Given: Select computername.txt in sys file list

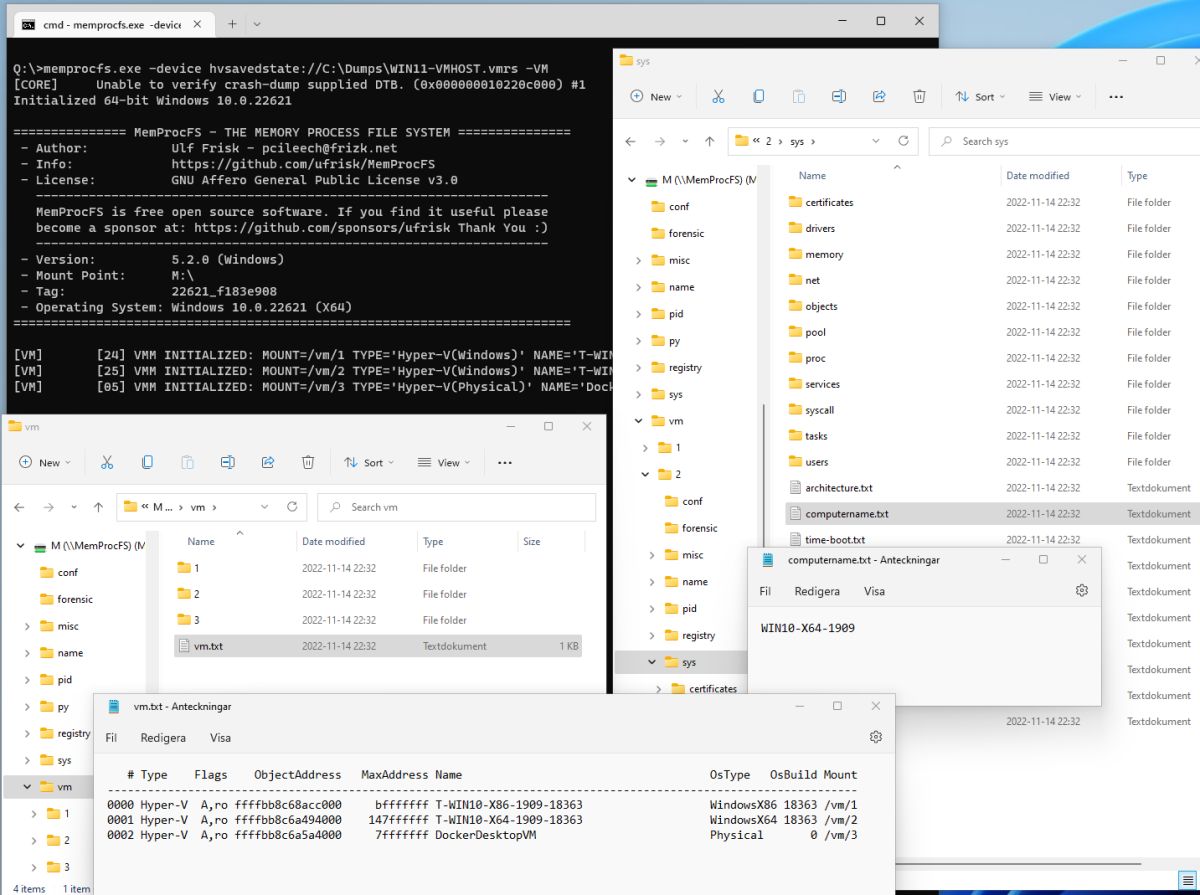Looking at the screenshot, I should point(846,514).
